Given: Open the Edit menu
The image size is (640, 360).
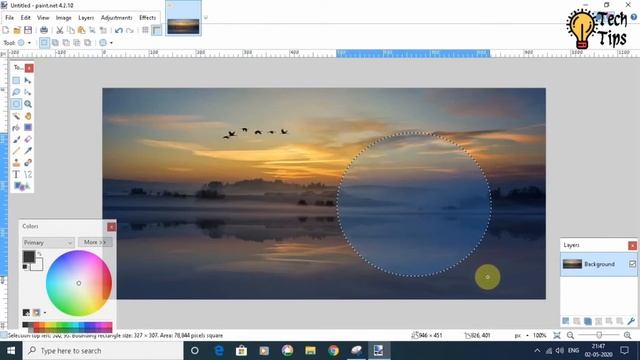Looking at the screenshot, I should [26, 18].
